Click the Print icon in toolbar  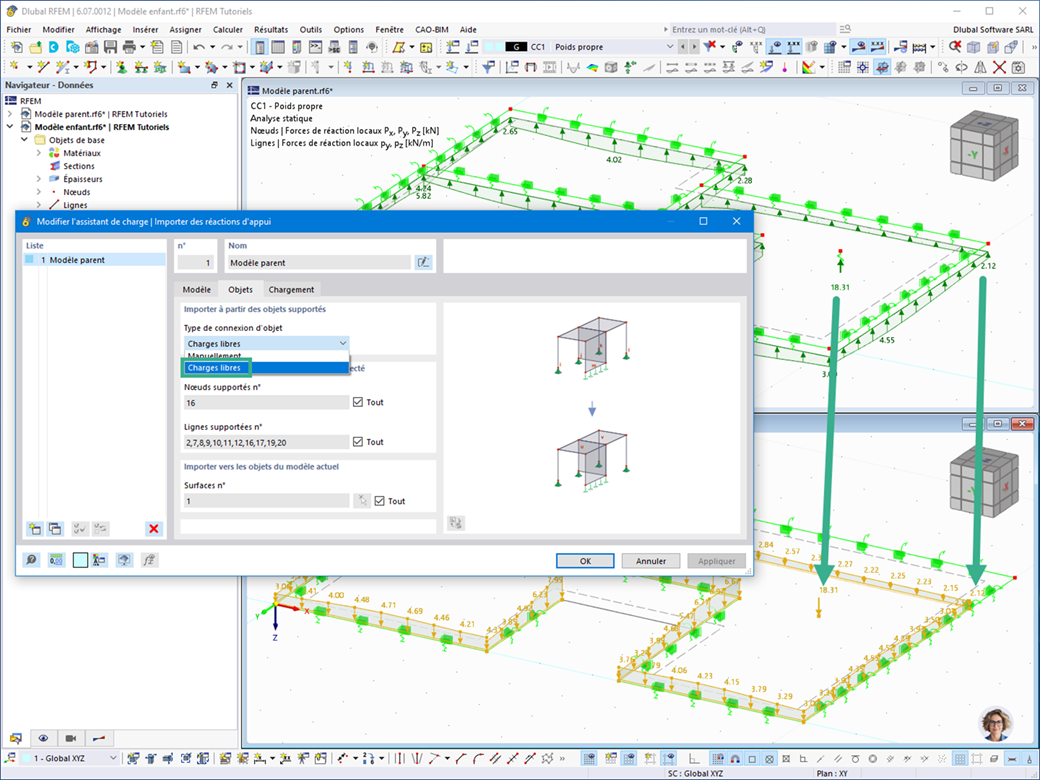[x=129, y=47]
